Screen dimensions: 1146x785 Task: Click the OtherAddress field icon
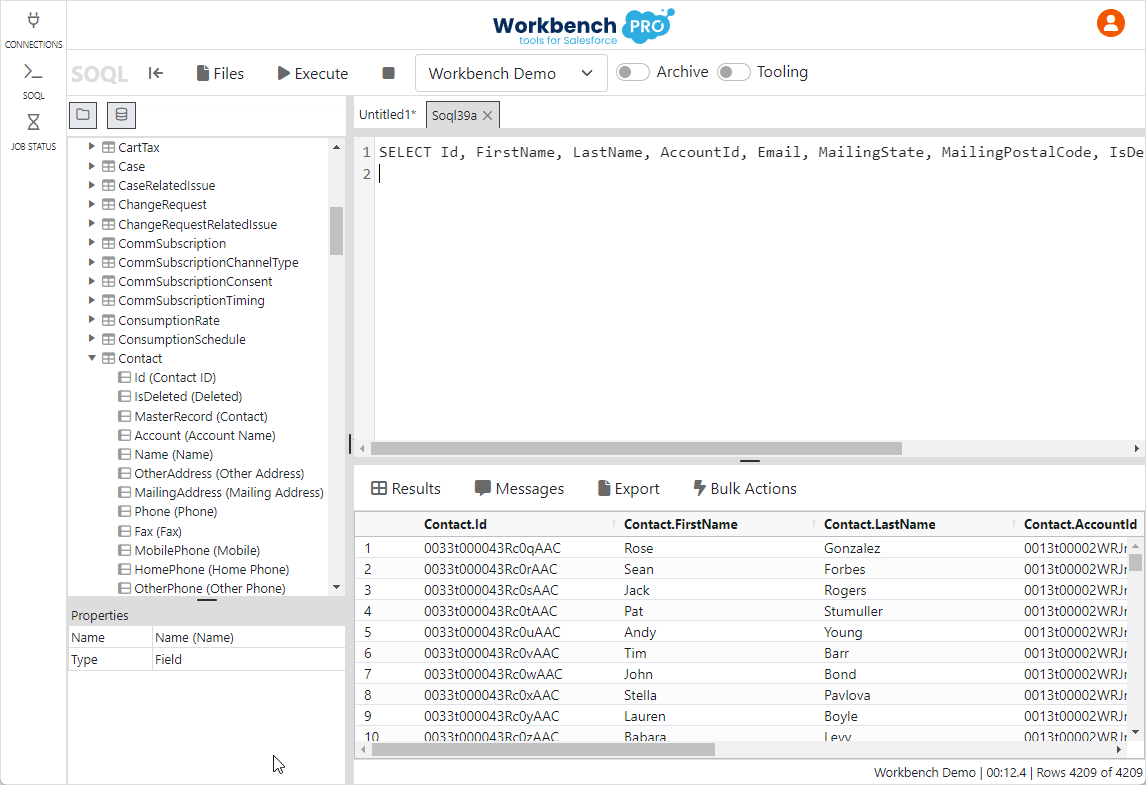[124, 473]
